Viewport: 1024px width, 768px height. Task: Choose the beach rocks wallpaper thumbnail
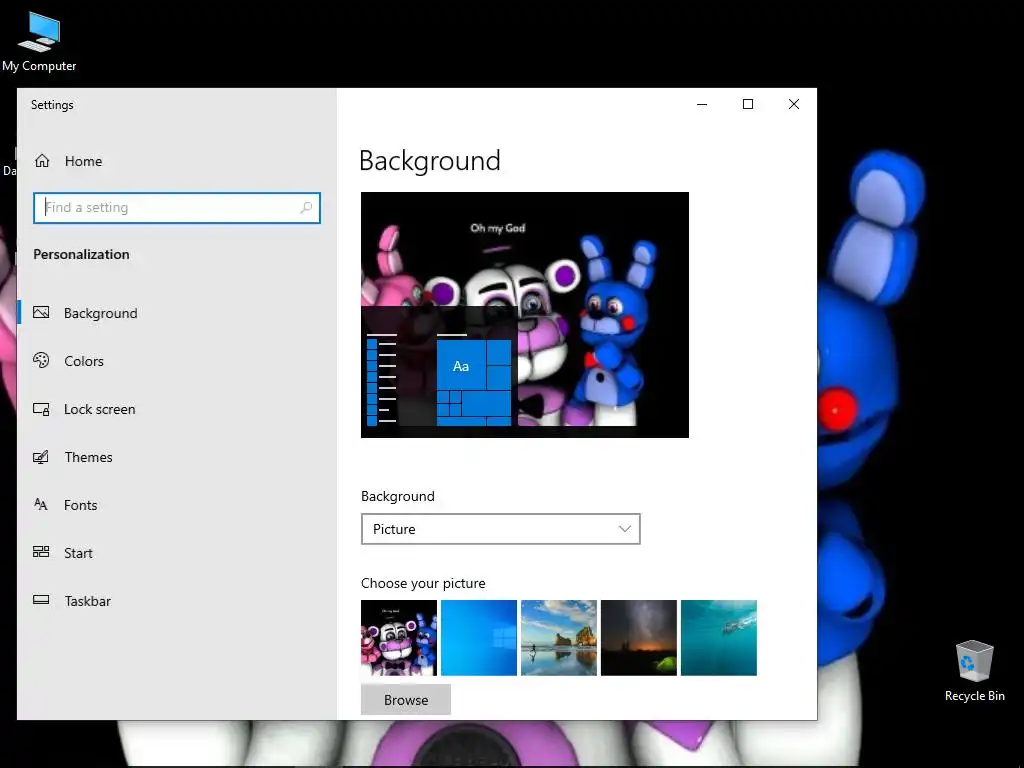pos(559,637)
